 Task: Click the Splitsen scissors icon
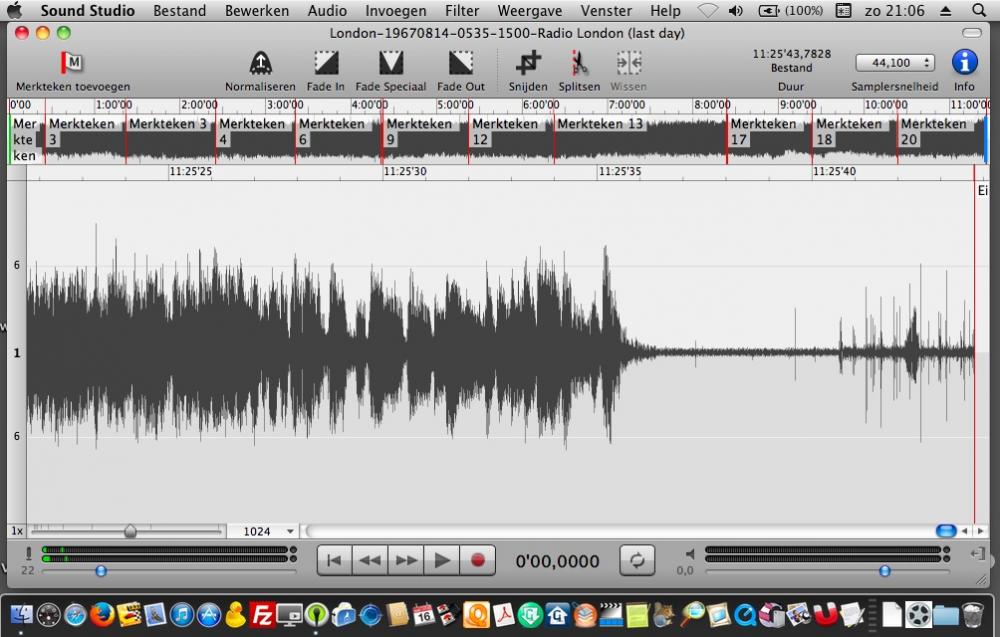(579, 64)
